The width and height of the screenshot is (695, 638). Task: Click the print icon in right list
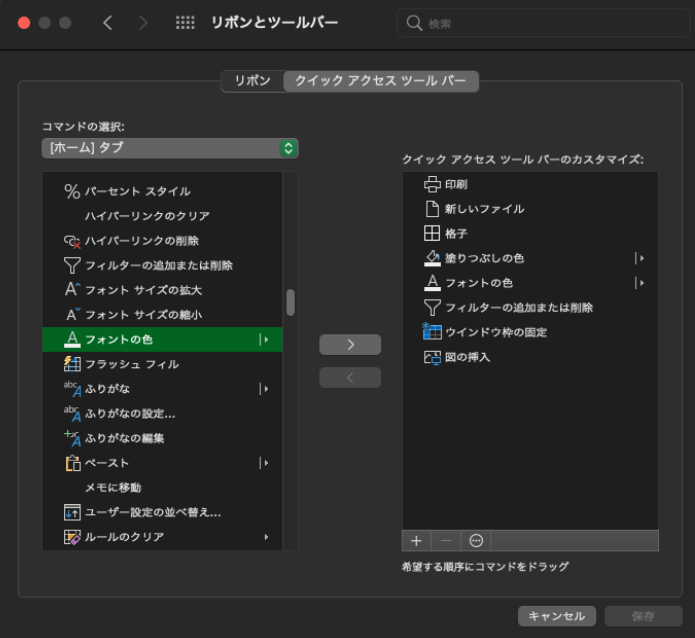[432, 184]
